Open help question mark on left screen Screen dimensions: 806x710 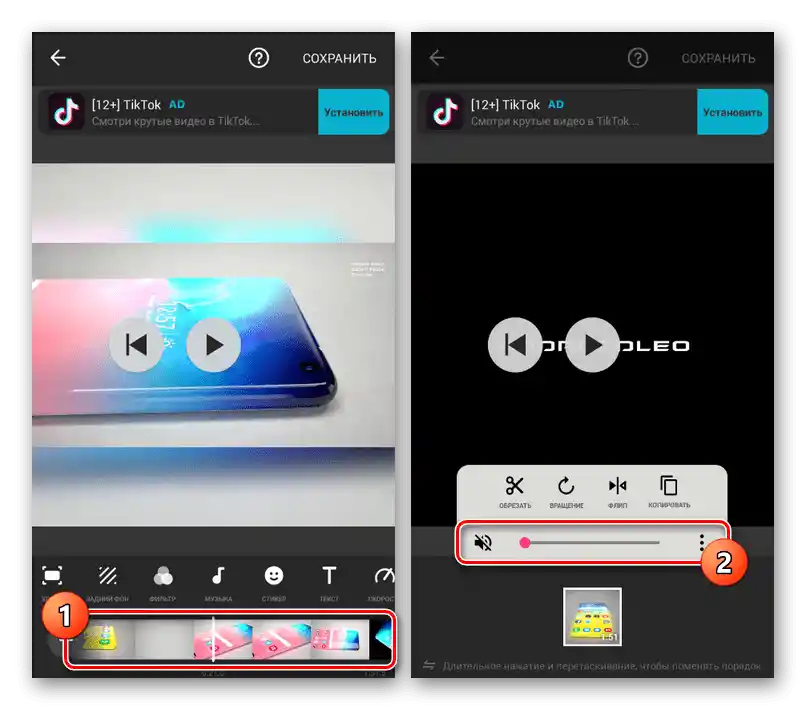pyautogui.click(x=259, y=58)
